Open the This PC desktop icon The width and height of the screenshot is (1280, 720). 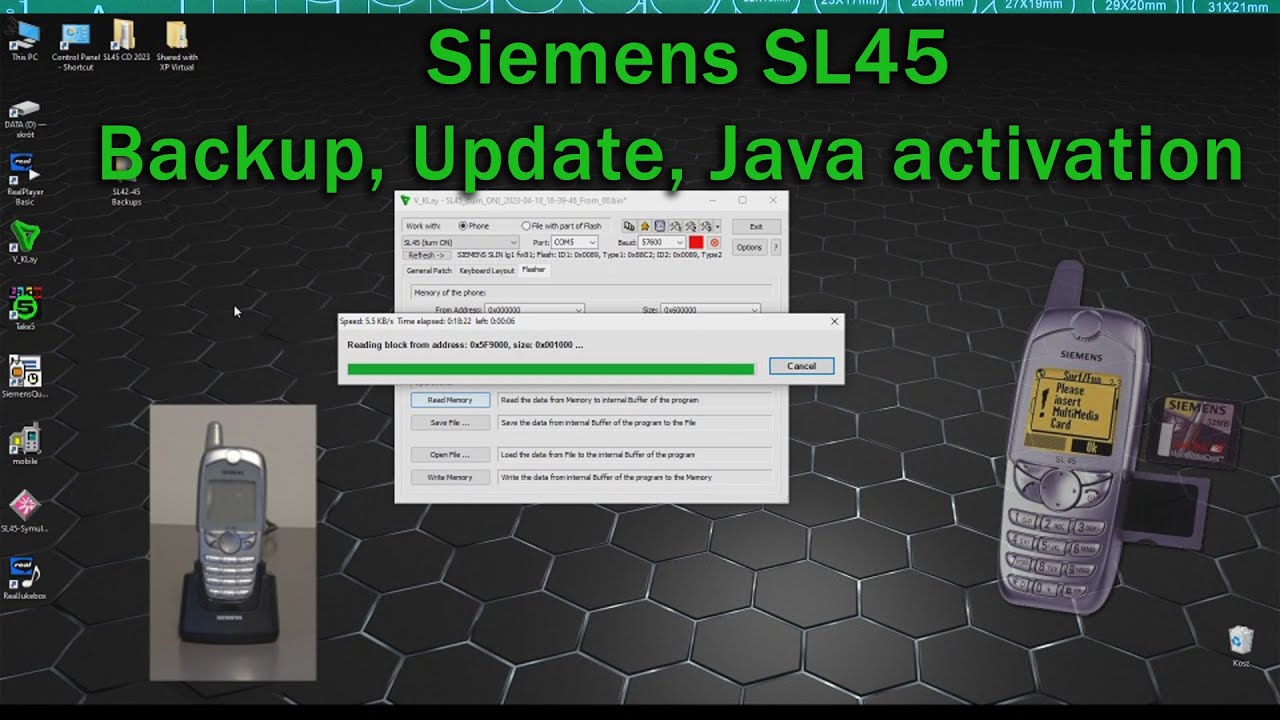point(24,40)
